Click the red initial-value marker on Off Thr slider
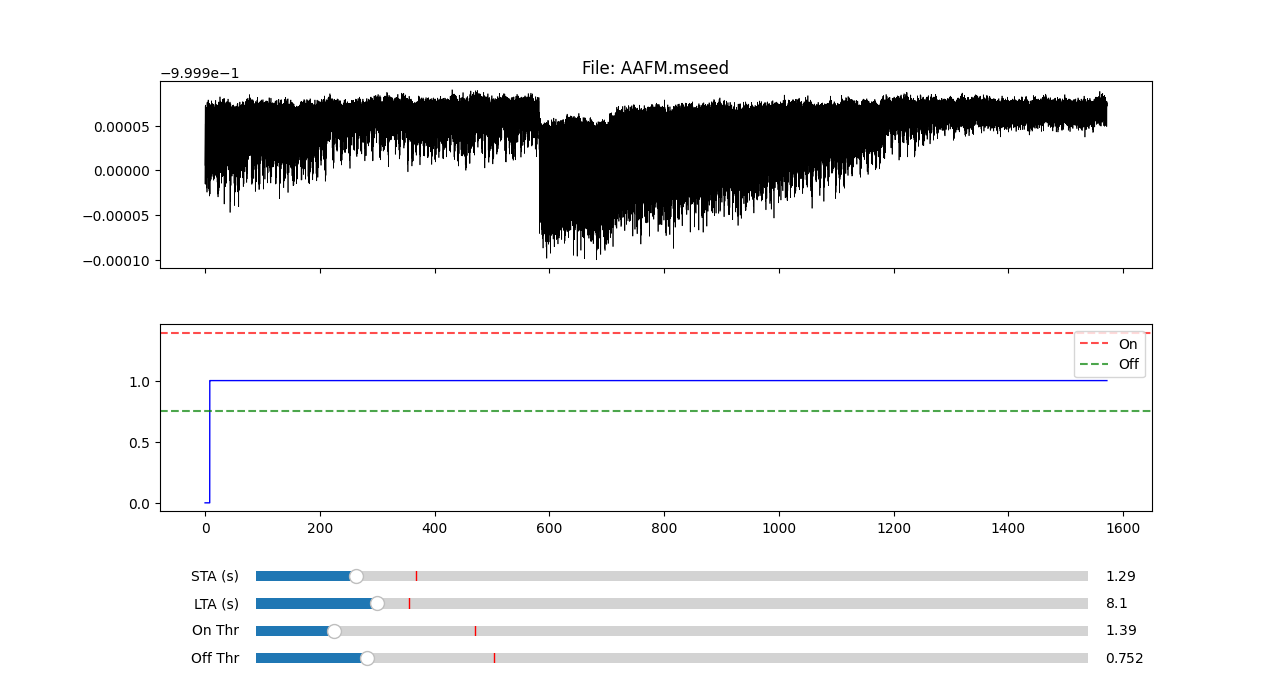Image resolution: width=1280 pixels, height=682 pixels. point(494,658)
